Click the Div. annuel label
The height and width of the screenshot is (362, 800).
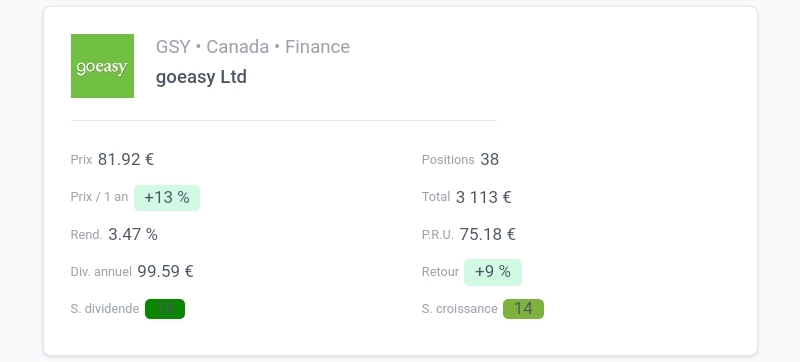[x=101, y=272]
